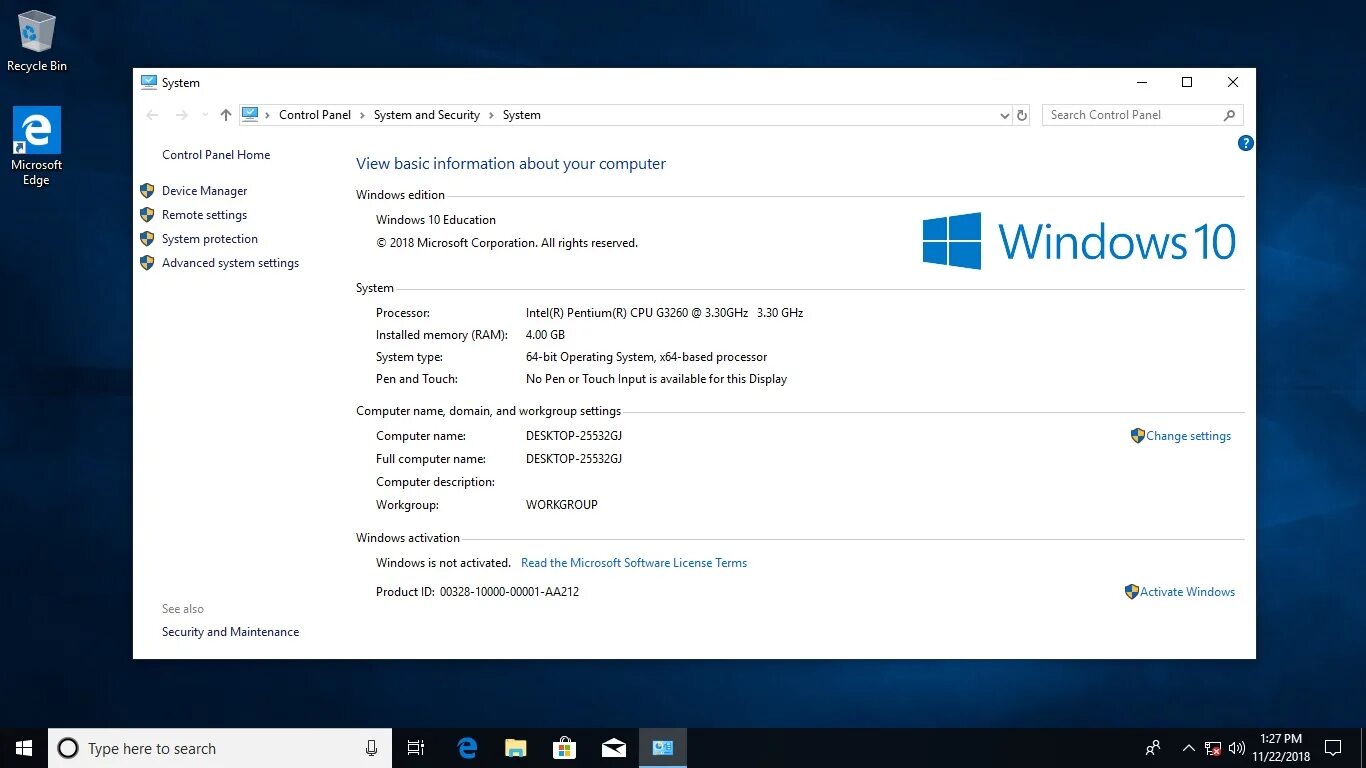Click the network status tray icon
1366x768 pixels.
1213,748
